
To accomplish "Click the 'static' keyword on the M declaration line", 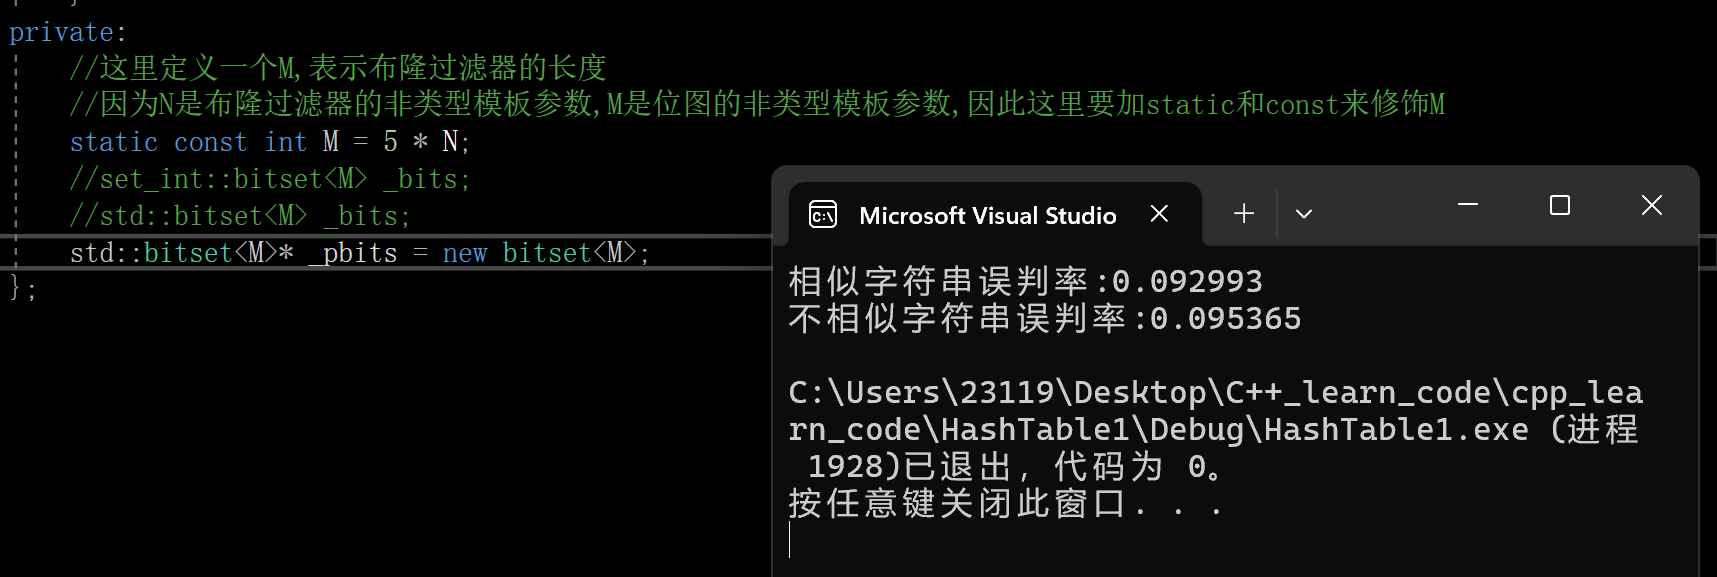I will click(x=114, y=142).
